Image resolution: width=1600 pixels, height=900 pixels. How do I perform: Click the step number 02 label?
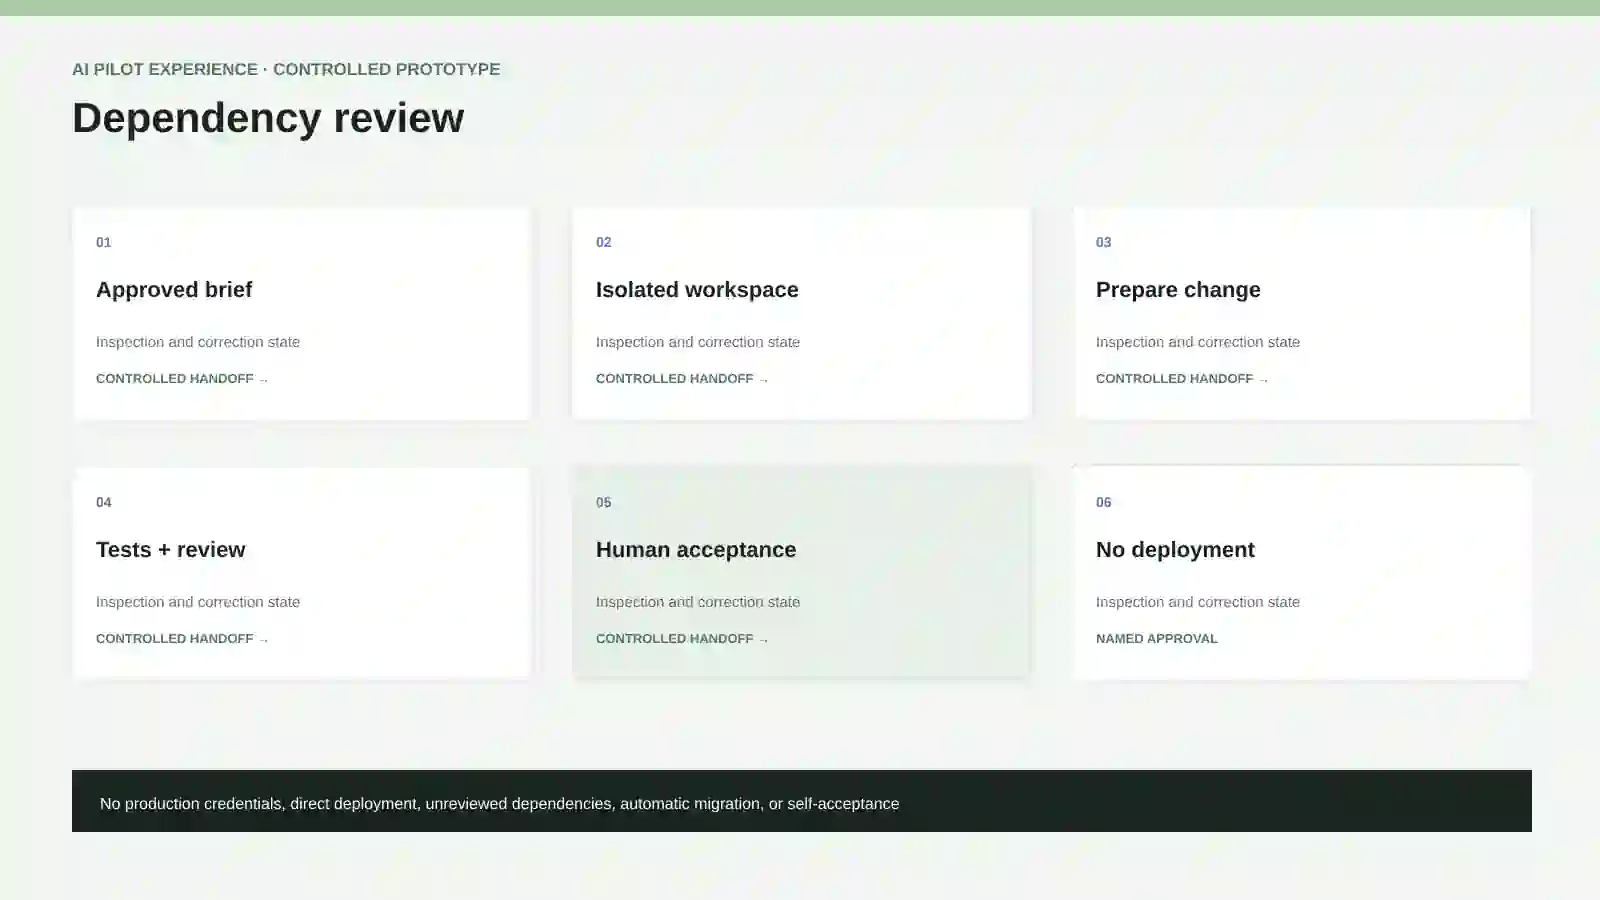click(604, 242)
